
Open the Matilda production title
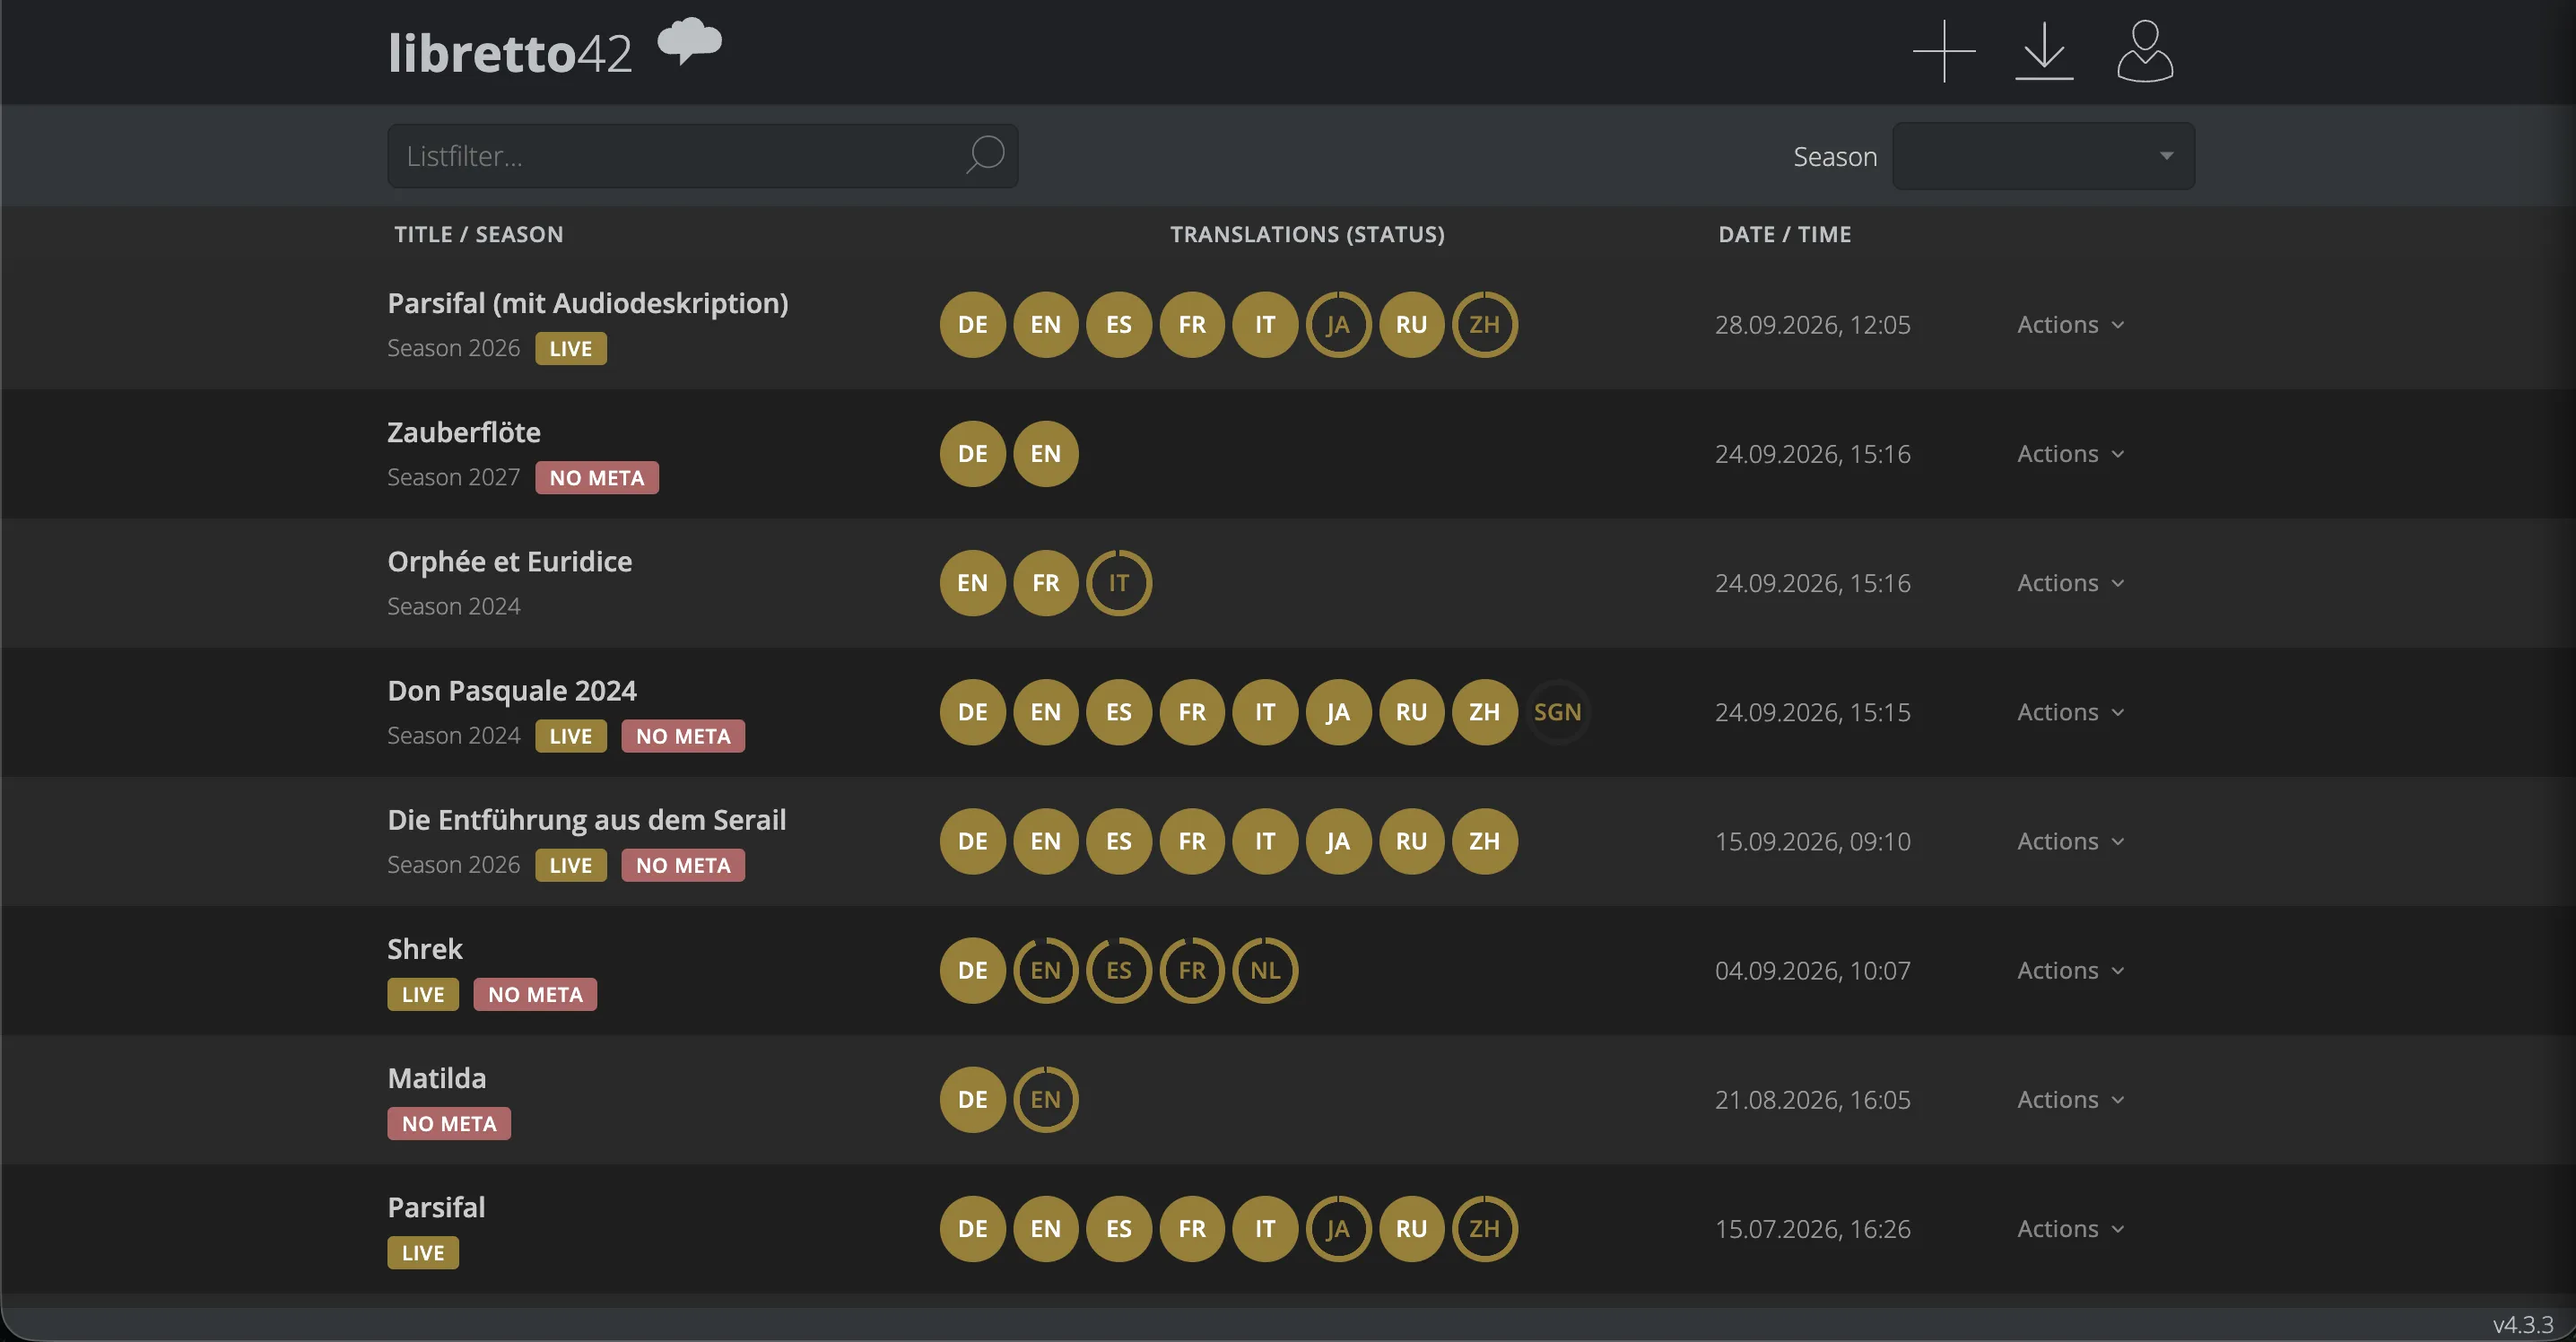click(x=437, y=1077)
